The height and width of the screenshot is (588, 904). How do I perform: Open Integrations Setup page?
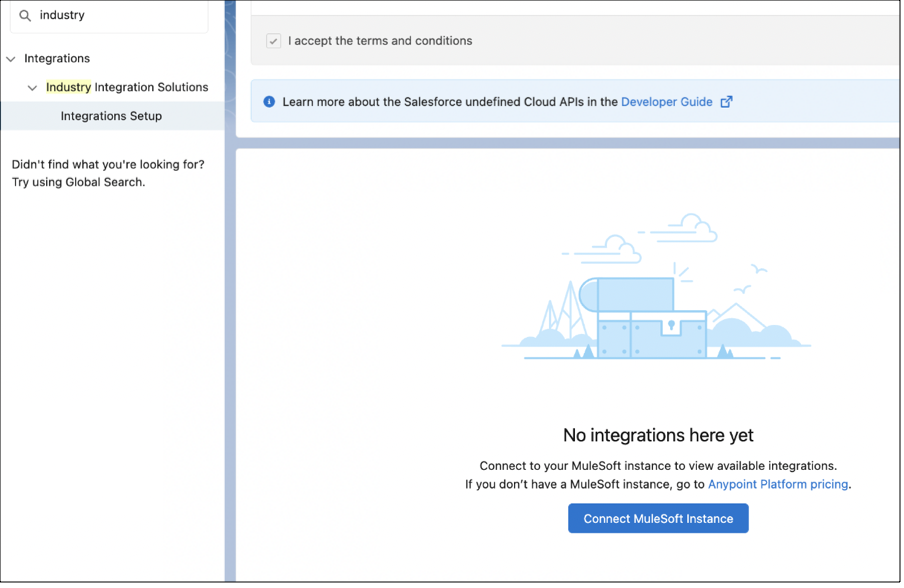pyautogui.click(x=111, y=116)
